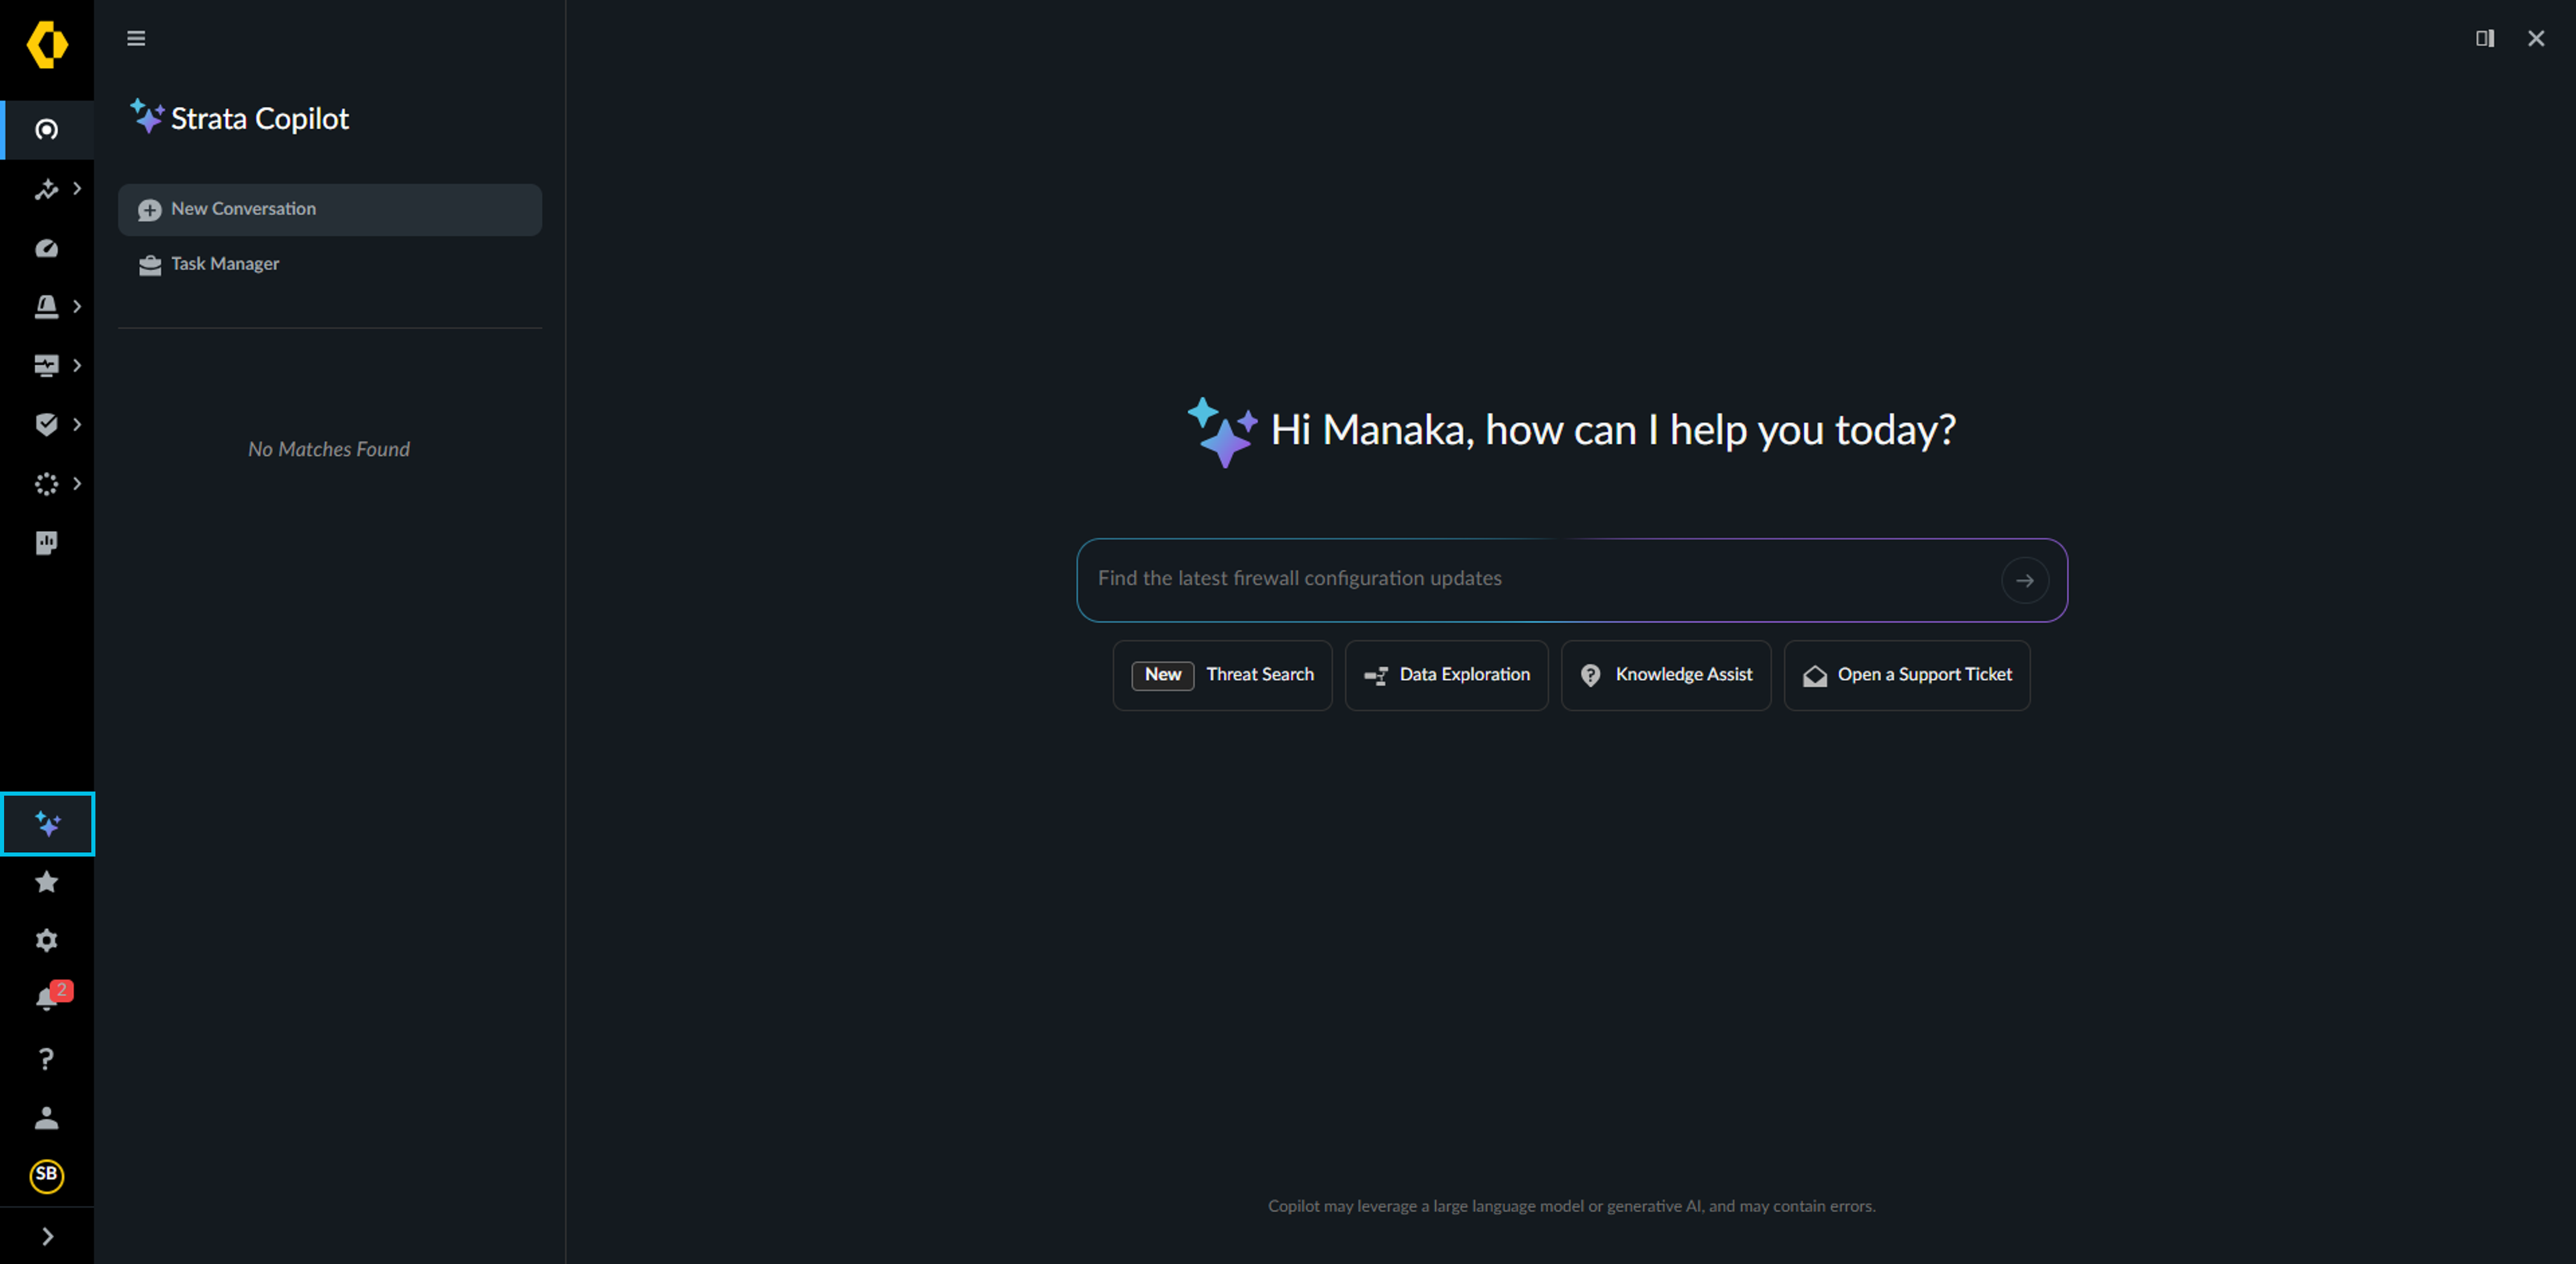Expand the Workflows submenu chevron
Image resolution: width=2576 pixels, height=1264 pixels.
click(77, 484)
